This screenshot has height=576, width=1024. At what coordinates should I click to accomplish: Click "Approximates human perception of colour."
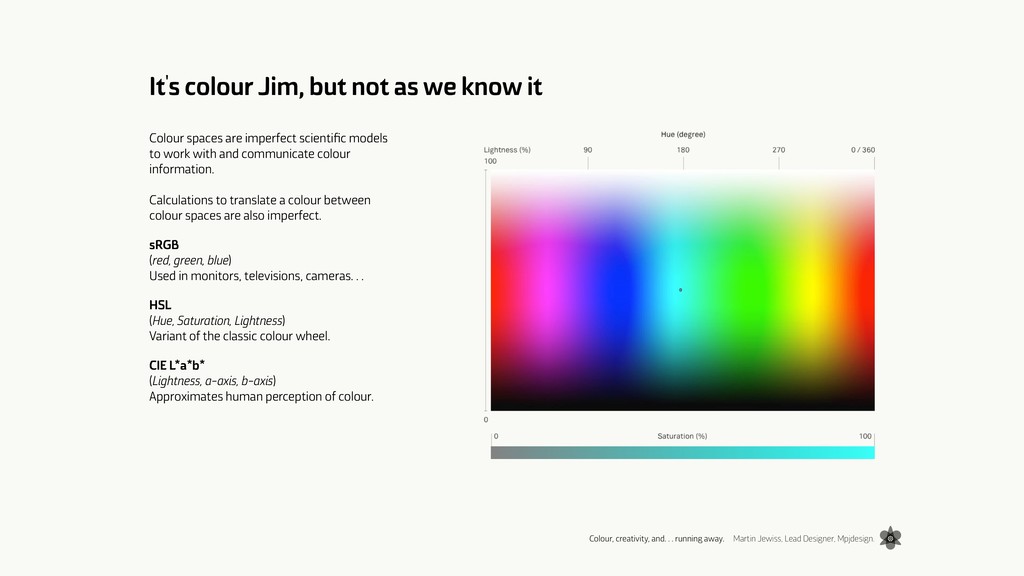261,396
